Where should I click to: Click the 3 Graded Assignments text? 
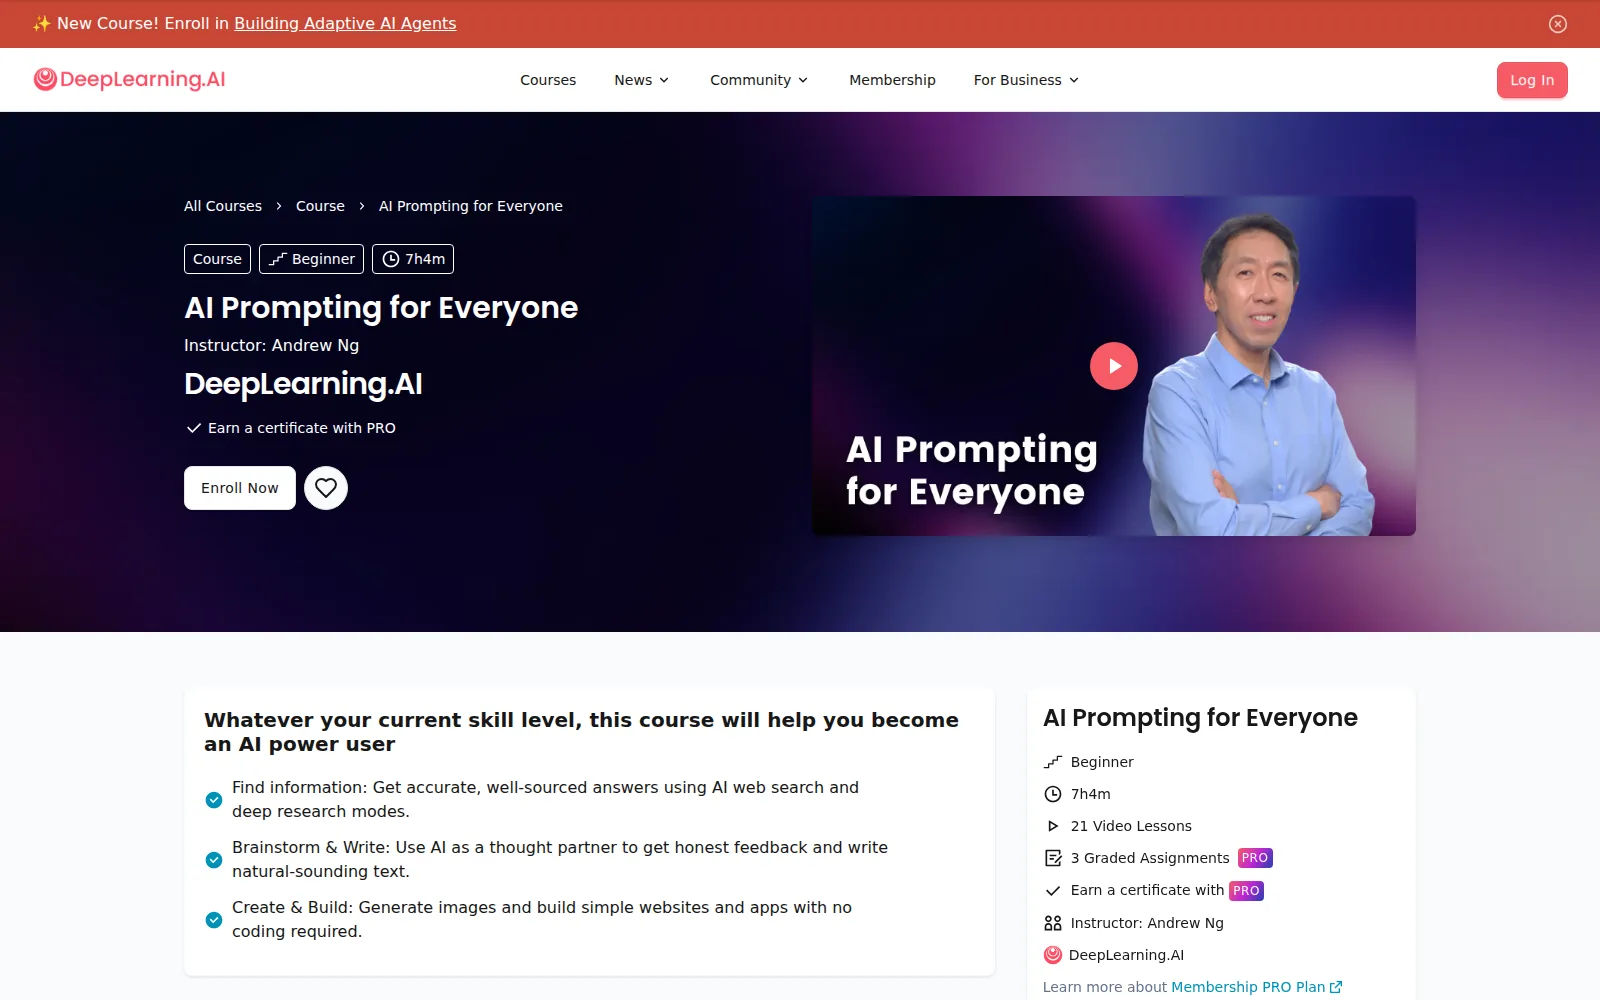tap(1150, 858)
